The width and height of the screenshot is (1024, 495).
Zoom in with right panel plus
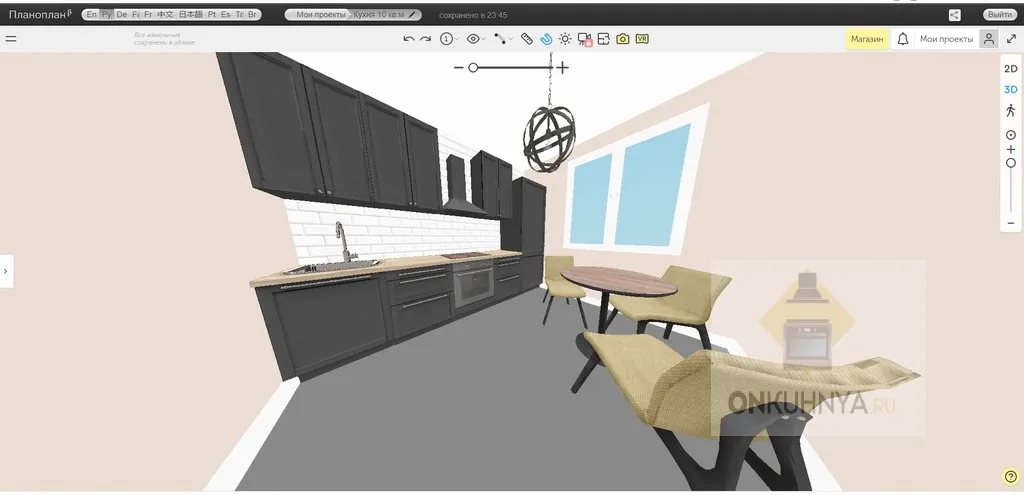pos(1011,150)
